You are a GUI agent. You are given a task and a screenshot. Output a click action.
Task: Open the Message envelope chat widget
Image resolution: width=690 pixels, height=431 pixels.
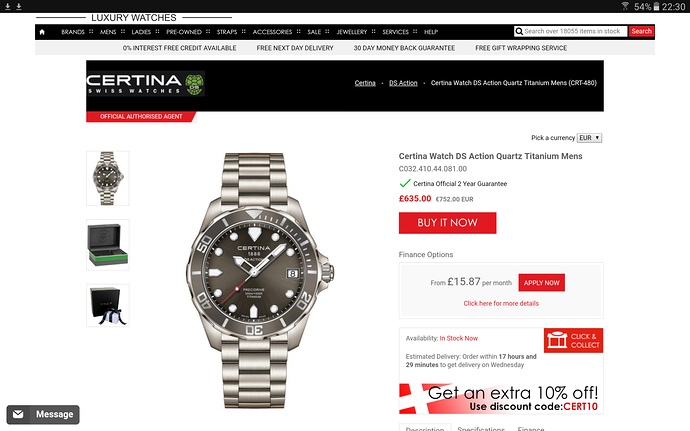coord(43,415)
